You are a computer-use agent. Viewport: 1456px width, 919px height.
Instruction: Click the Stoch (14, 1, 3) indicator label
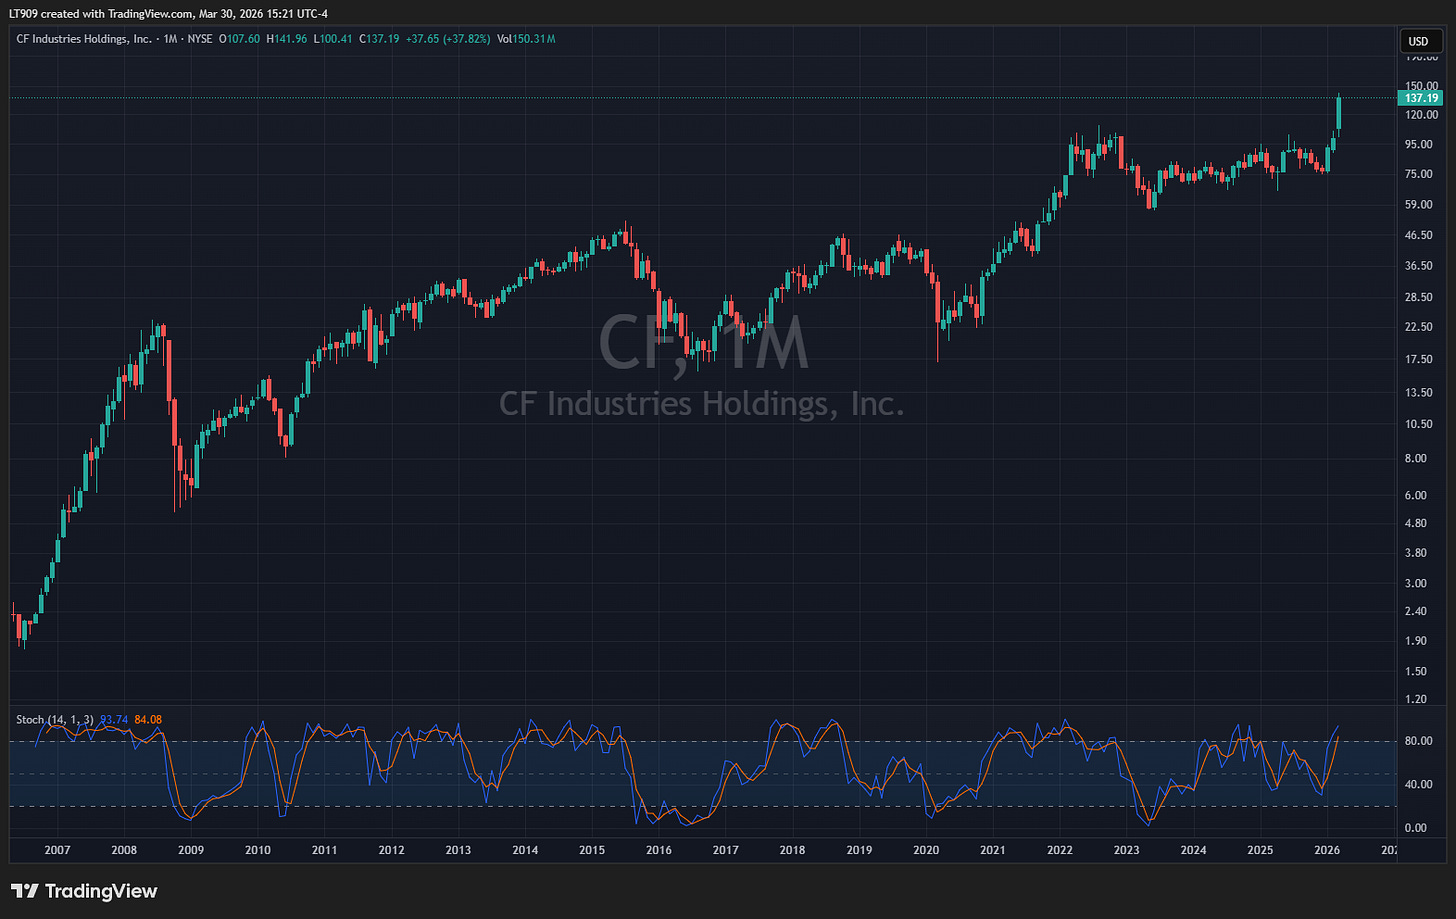click(55, 719)
